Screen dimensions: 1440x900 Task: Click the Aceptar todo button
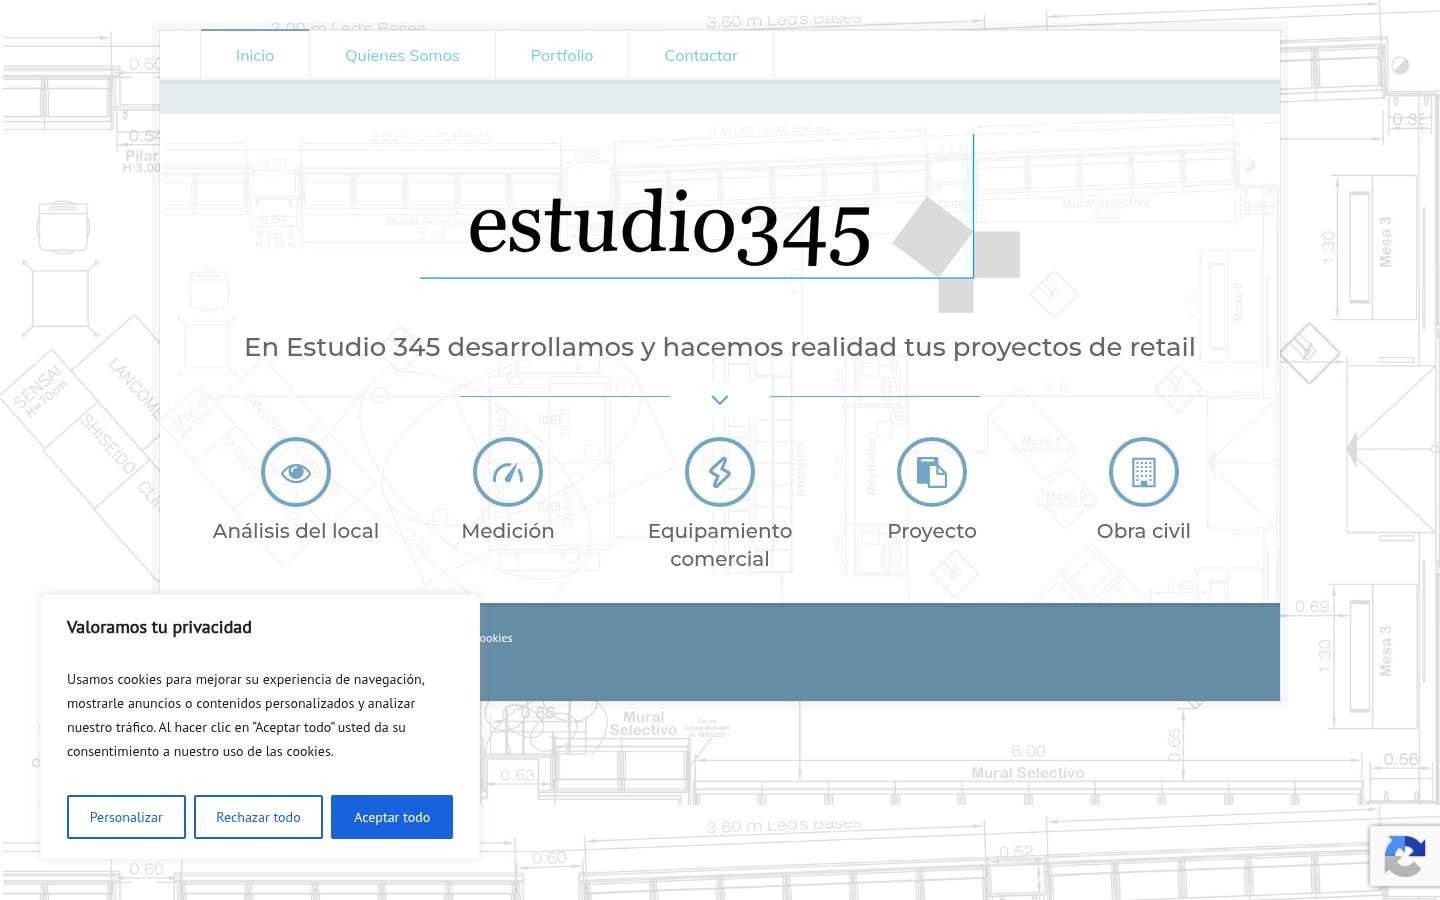(392, 817)
